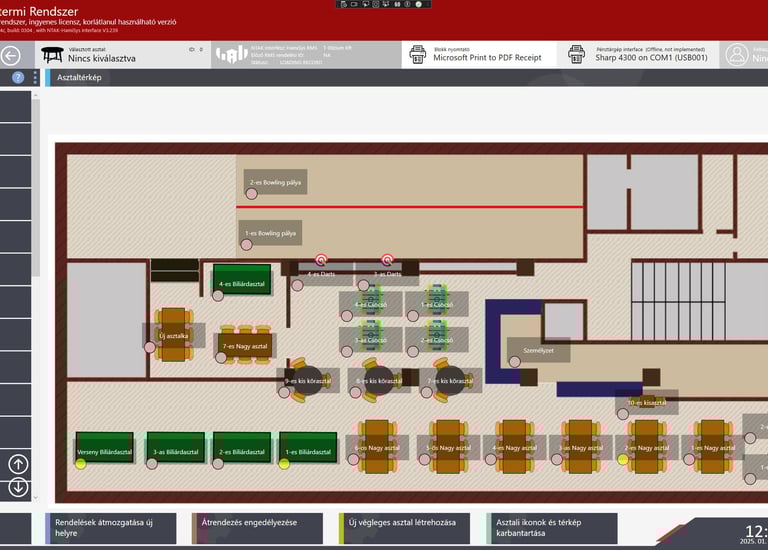Select the 7-es kis körasztal

451,381
